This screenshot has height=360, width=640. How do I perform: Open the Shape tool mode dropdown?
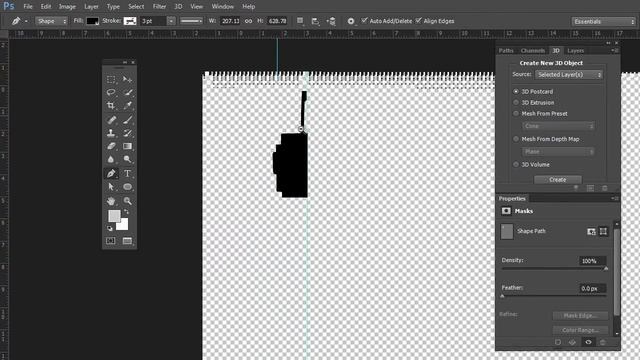[x=51, y=21]
